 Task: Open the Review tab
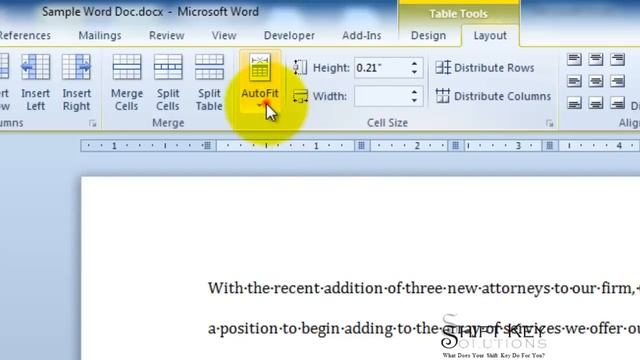coord(167,36)
